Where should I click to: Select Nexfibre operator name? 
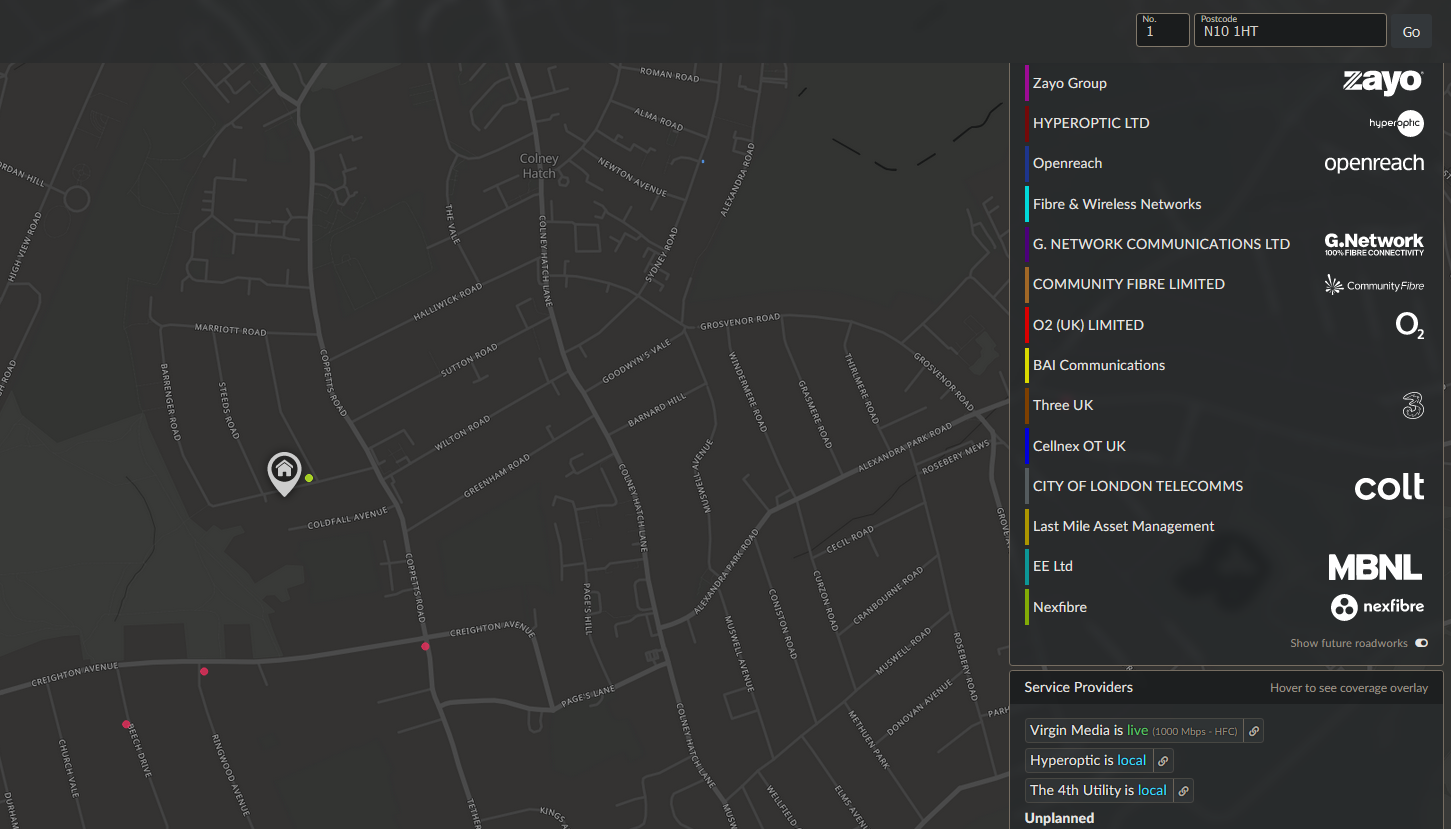(1060, 607)
